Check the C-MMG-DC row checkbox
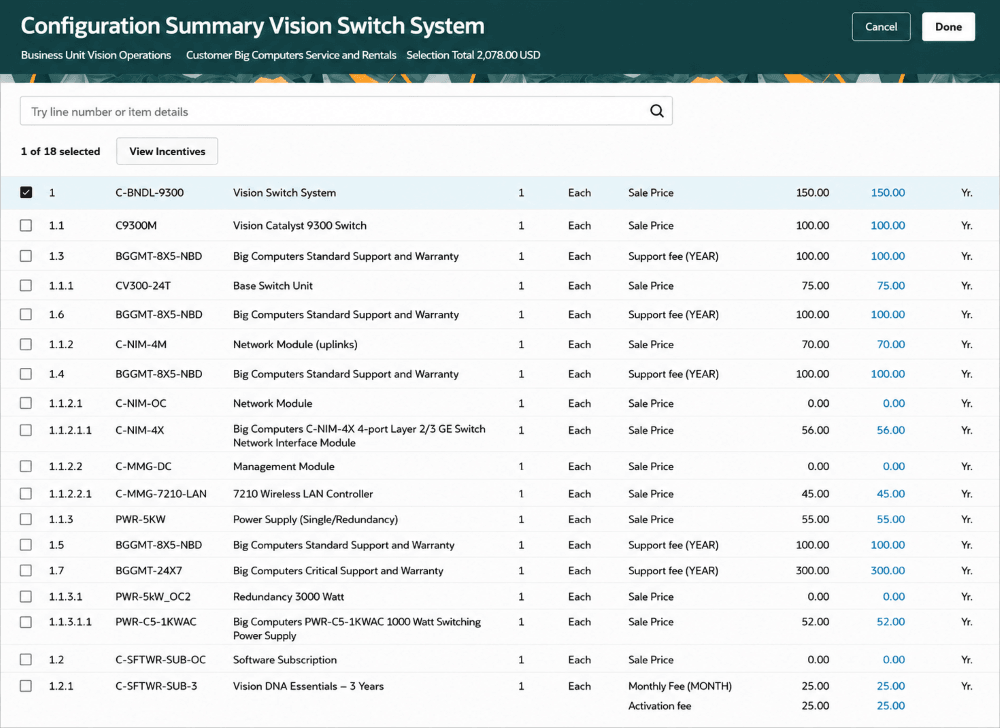 (x=26, y=467)
